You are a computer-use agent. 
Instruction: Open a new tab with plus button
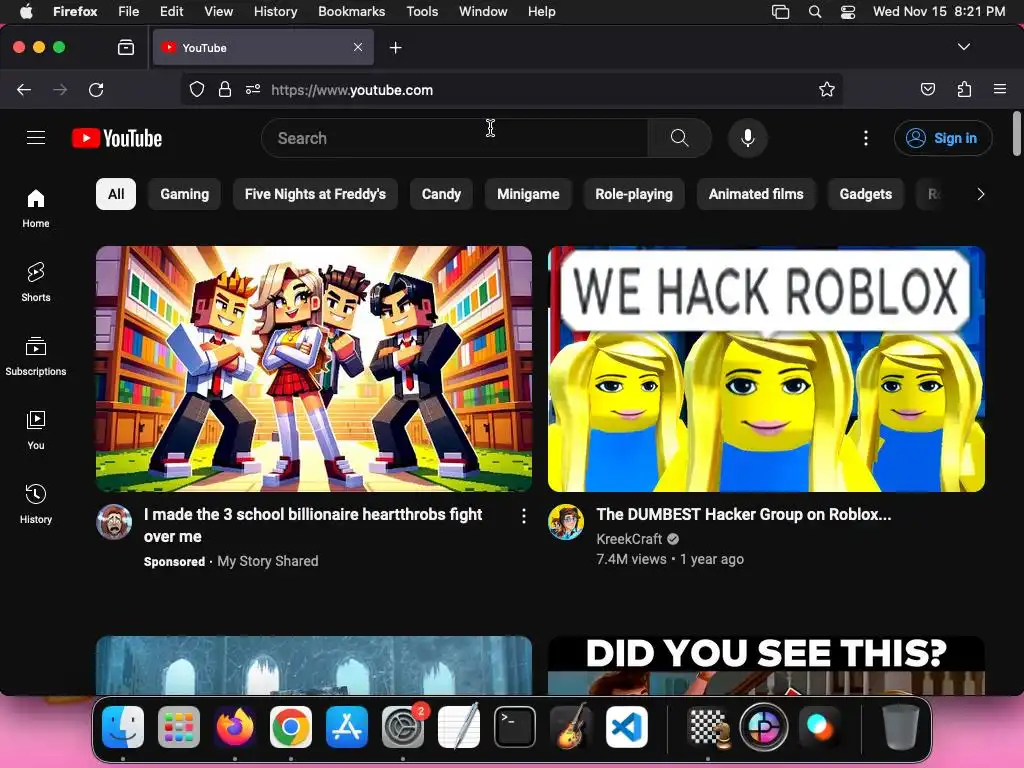pyautogui.click(x=395, y=48)
